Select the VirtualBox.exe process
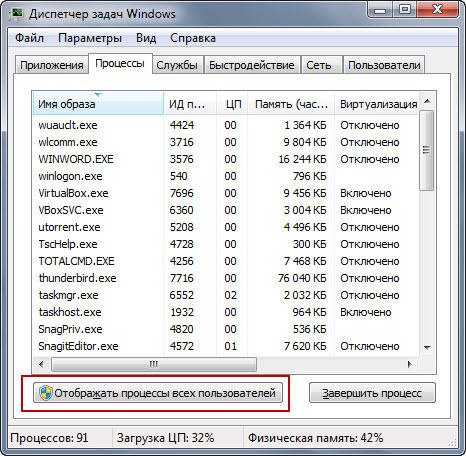The image size is (466, 456). (x=226, y=193)
